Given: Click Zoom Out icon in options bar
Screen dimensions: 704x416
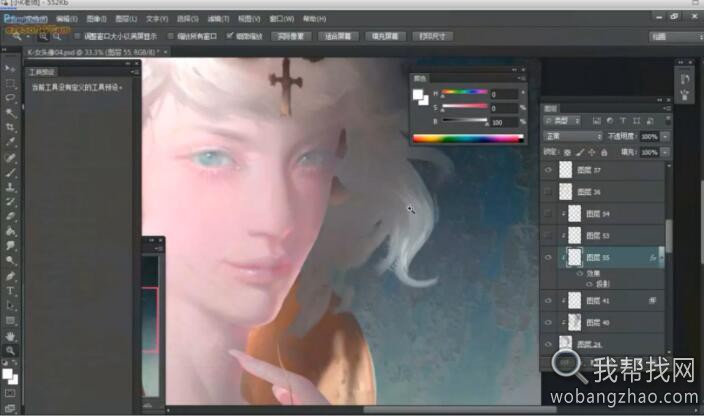Looking at the screenshot, I should click(57, 36).
